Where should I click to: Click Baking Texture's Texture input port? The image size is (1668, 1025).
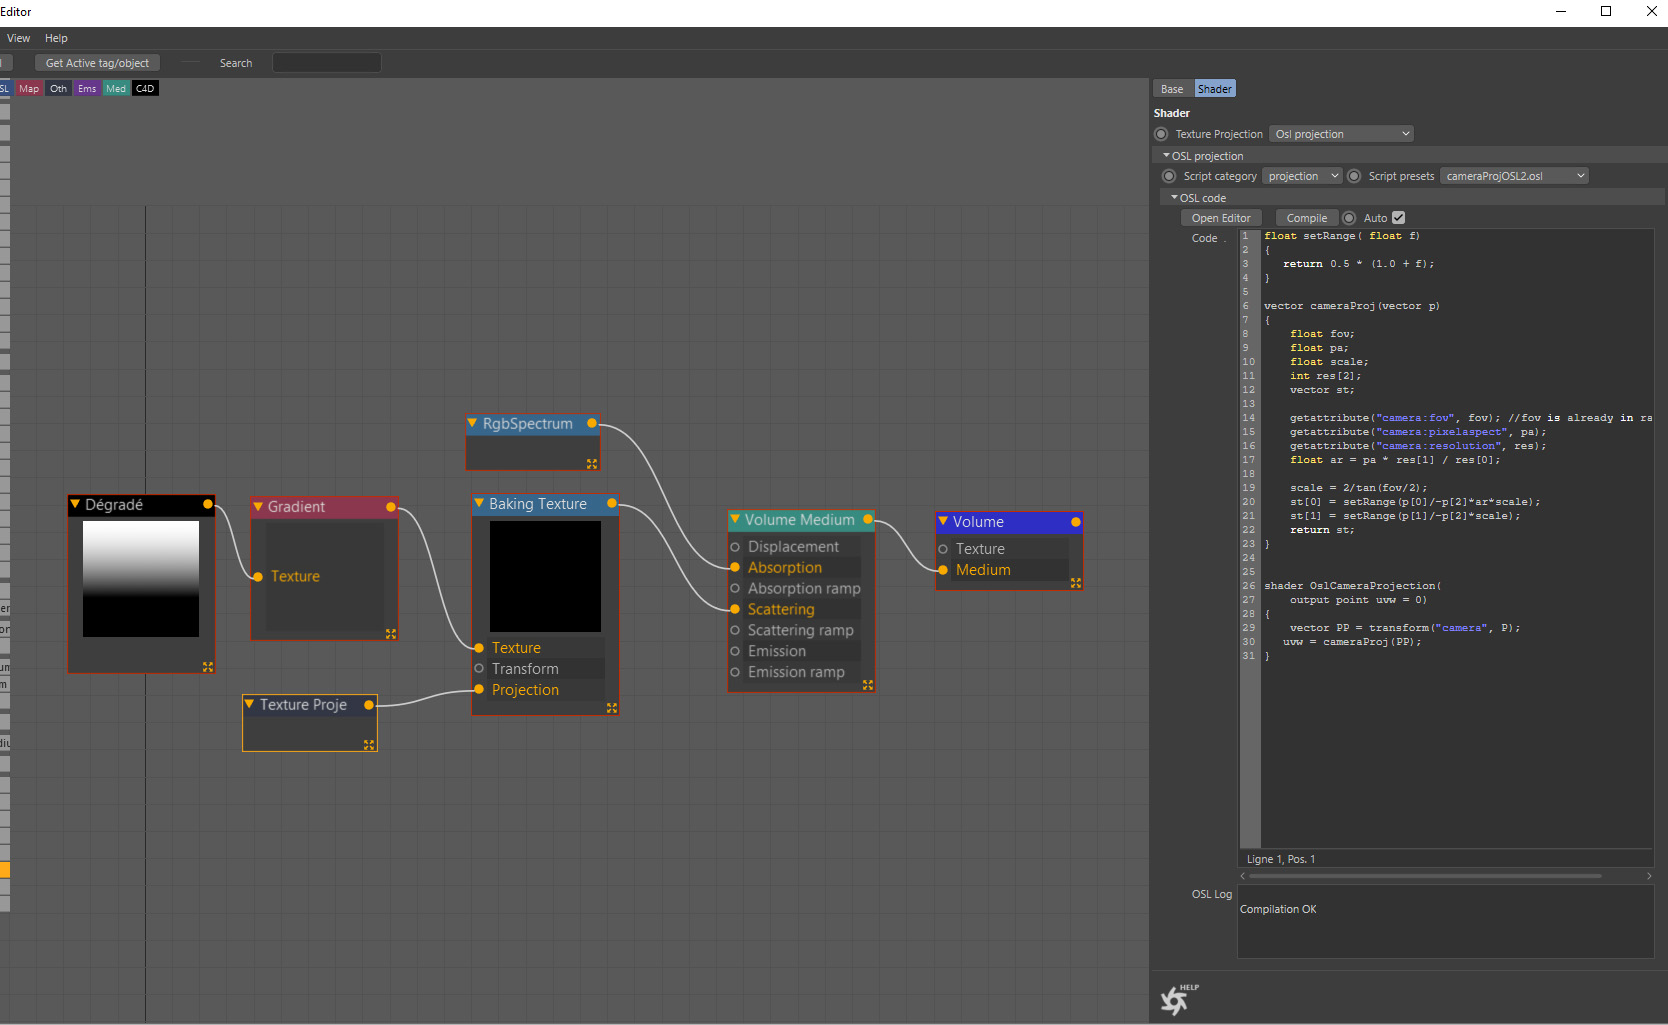[479, 648]
